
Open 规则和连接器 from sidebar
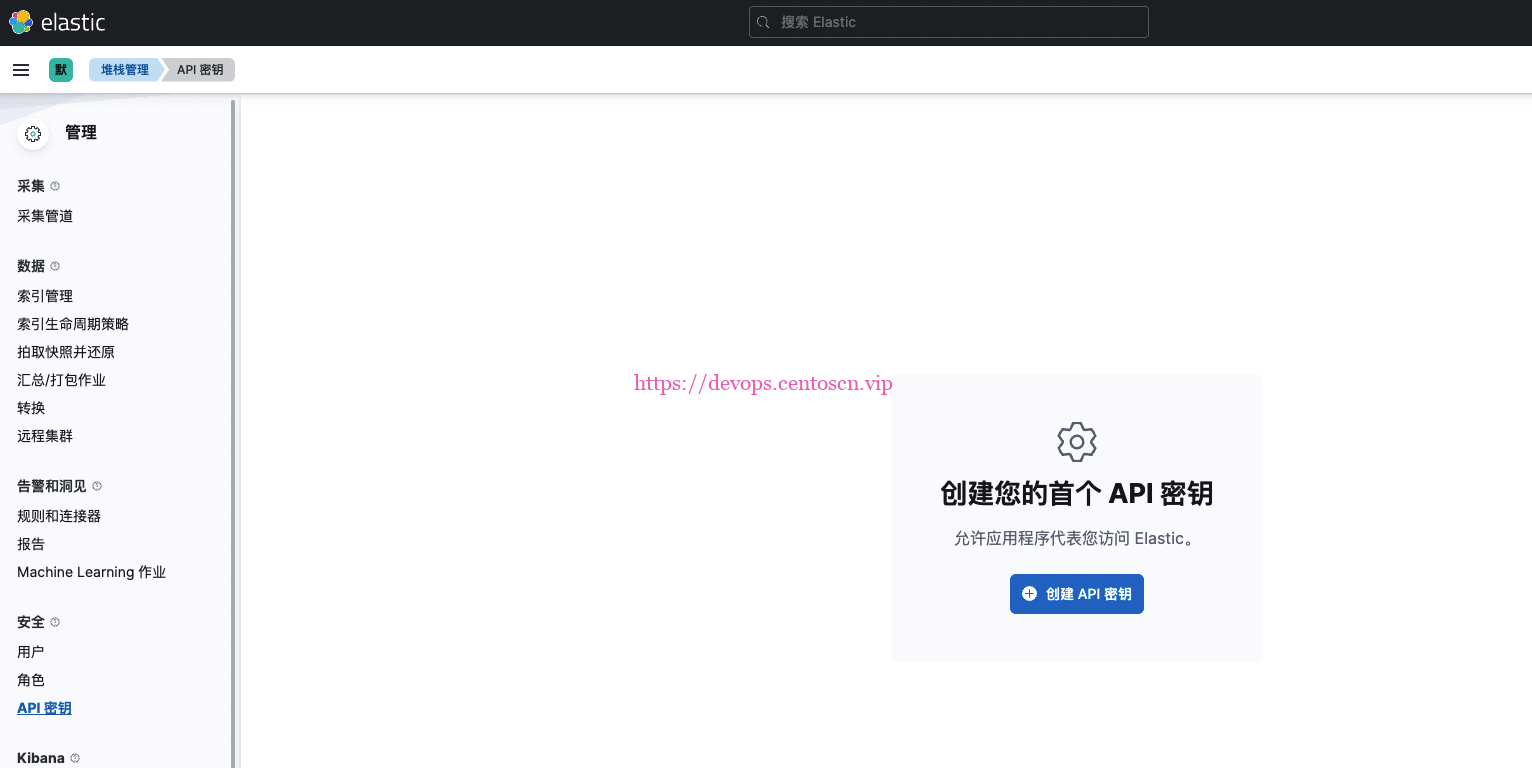click(x=59, y=516)
